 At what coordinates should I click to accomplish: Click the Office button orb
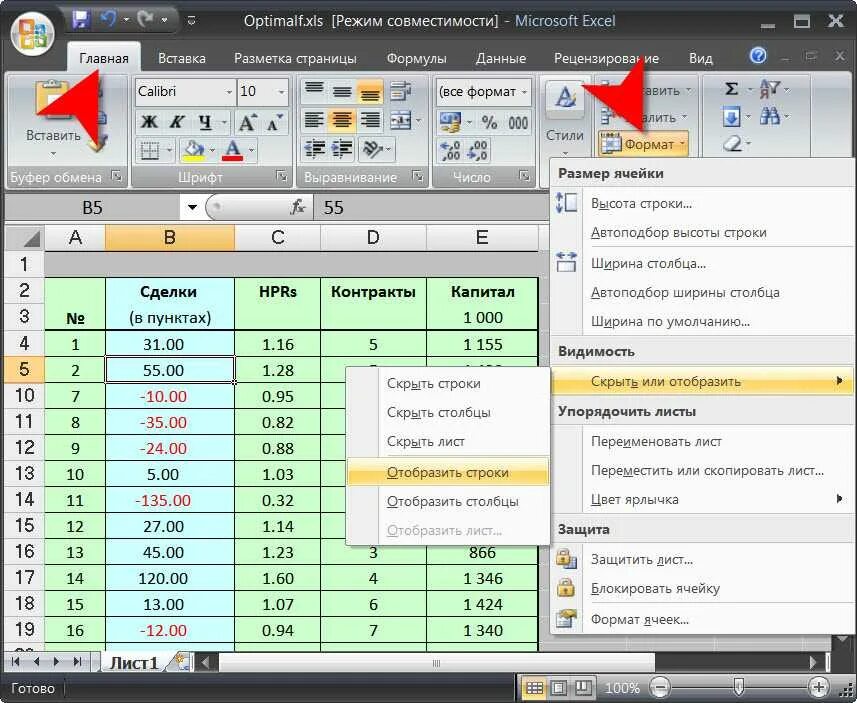tap(32, 32)
